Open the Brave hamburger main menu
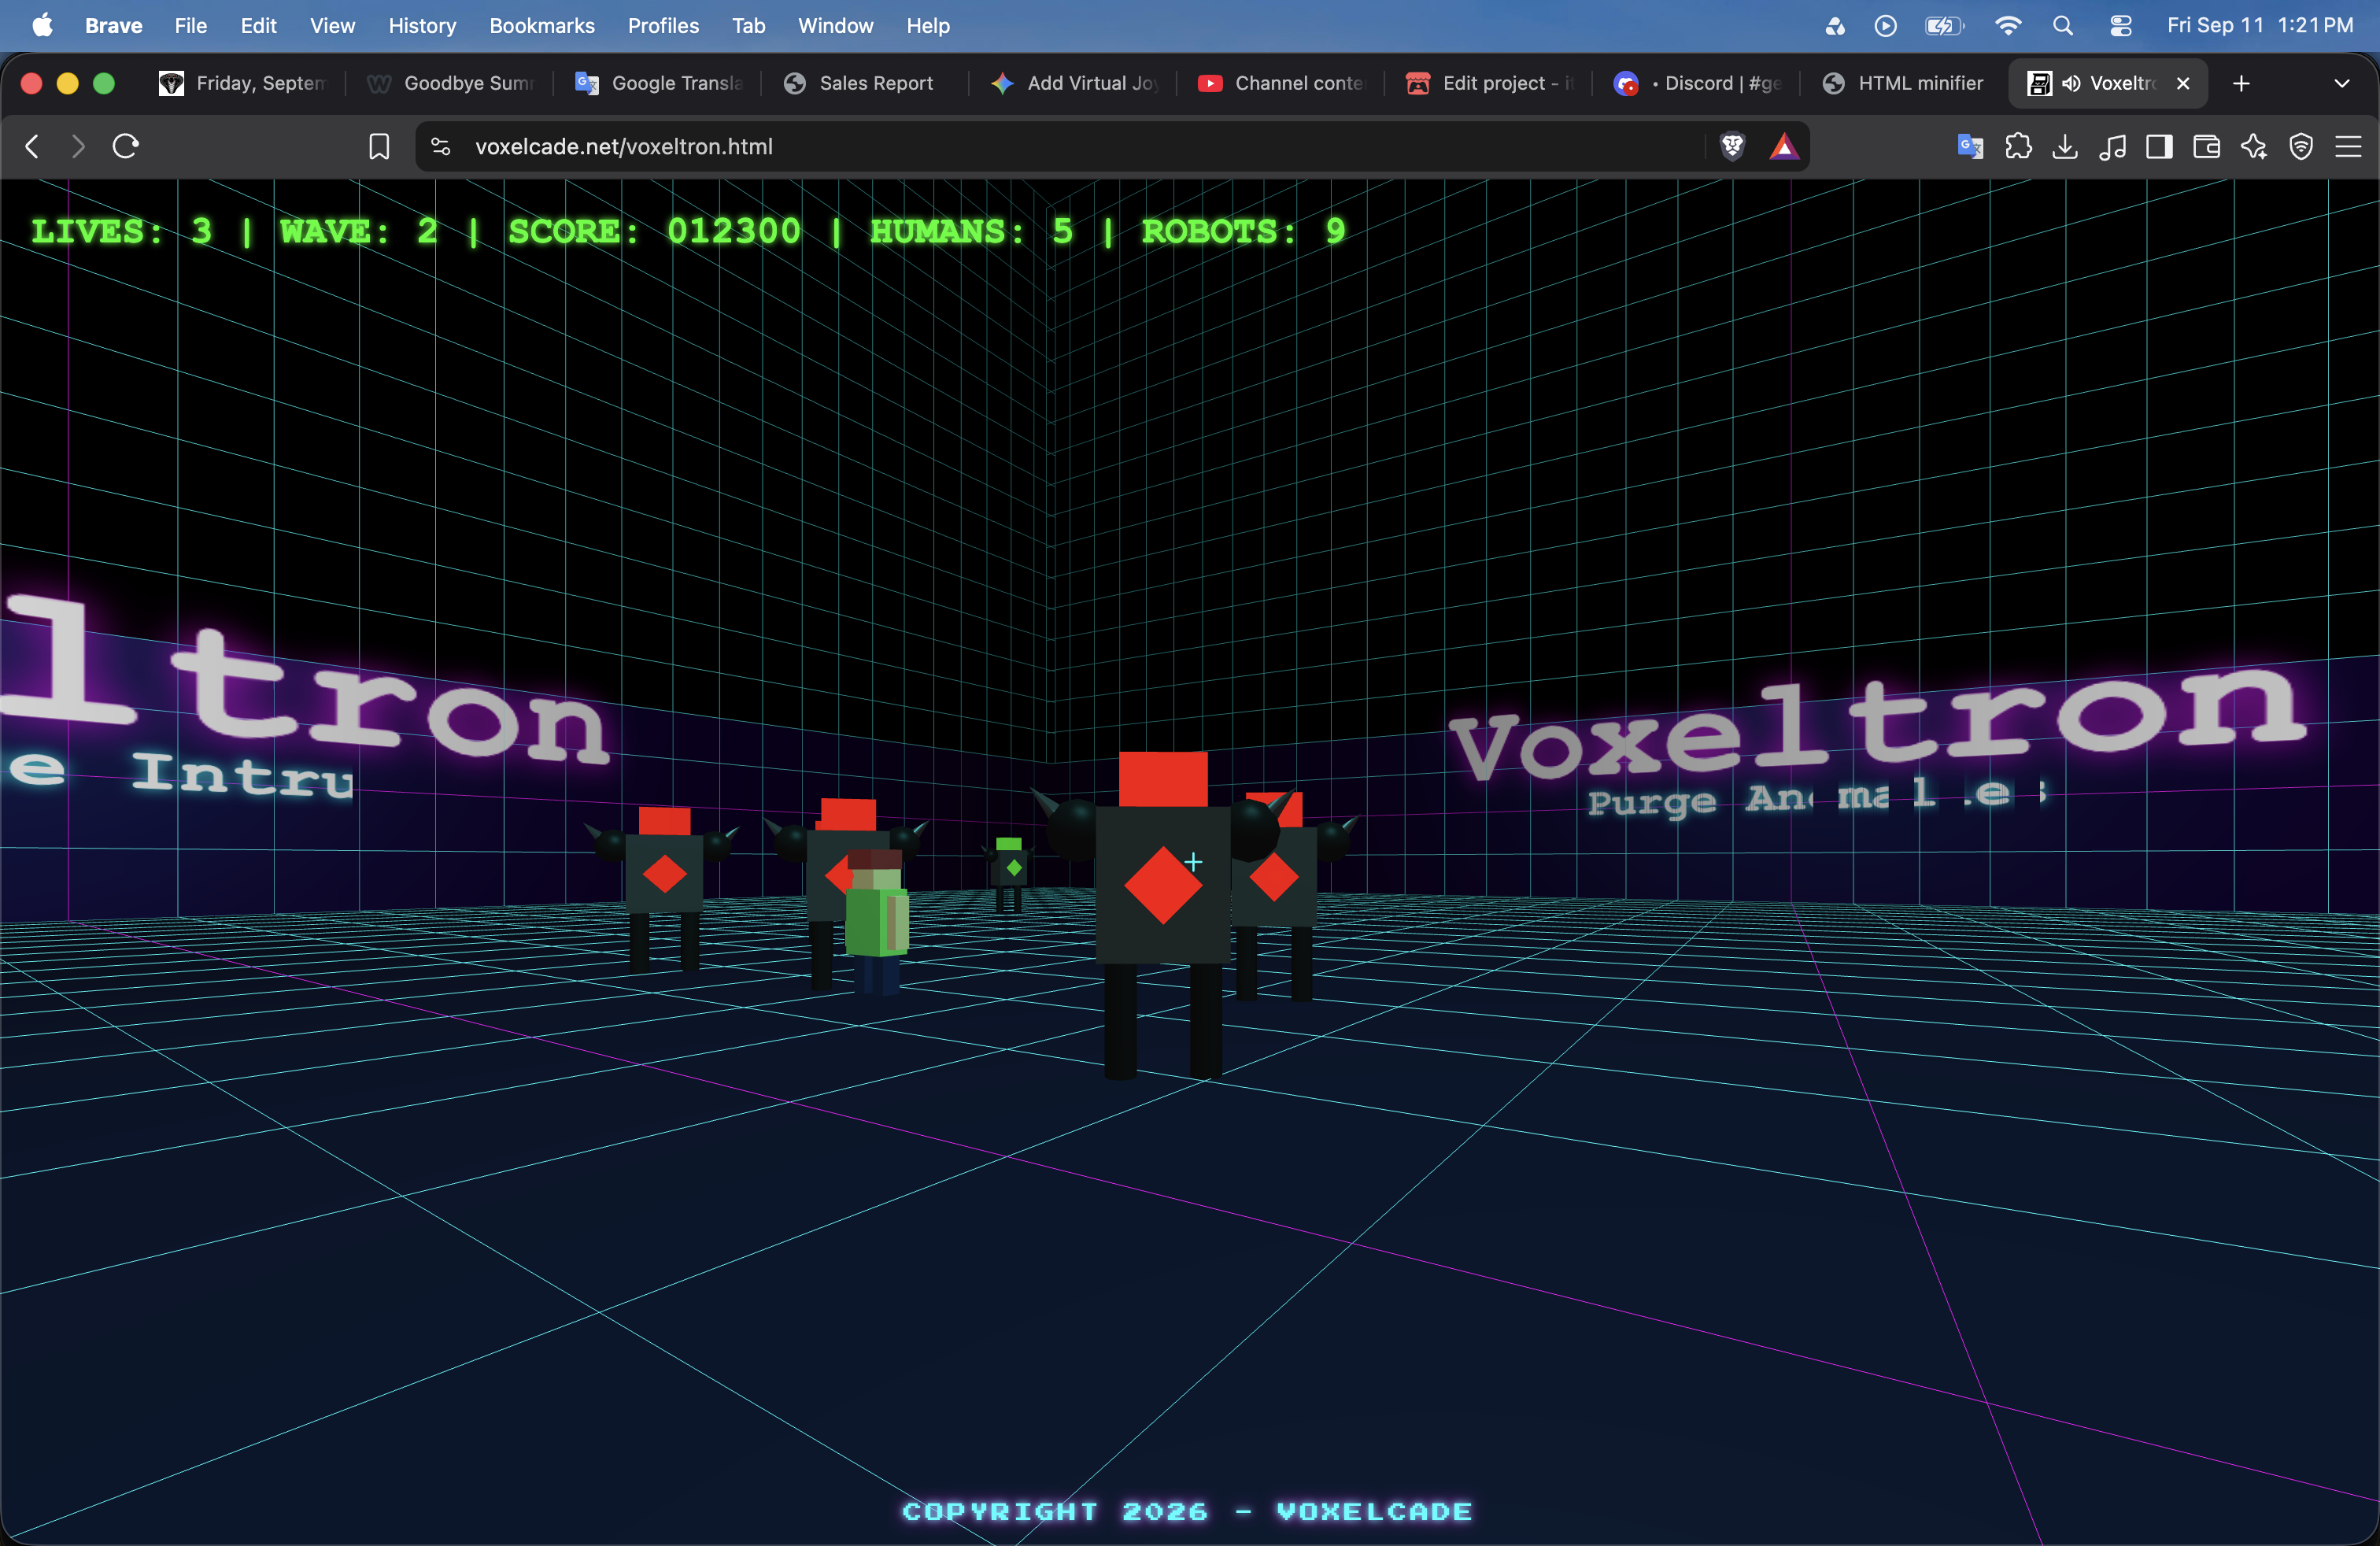Viewport: 2380px width, 1546px height. [x=2348, y=146]
